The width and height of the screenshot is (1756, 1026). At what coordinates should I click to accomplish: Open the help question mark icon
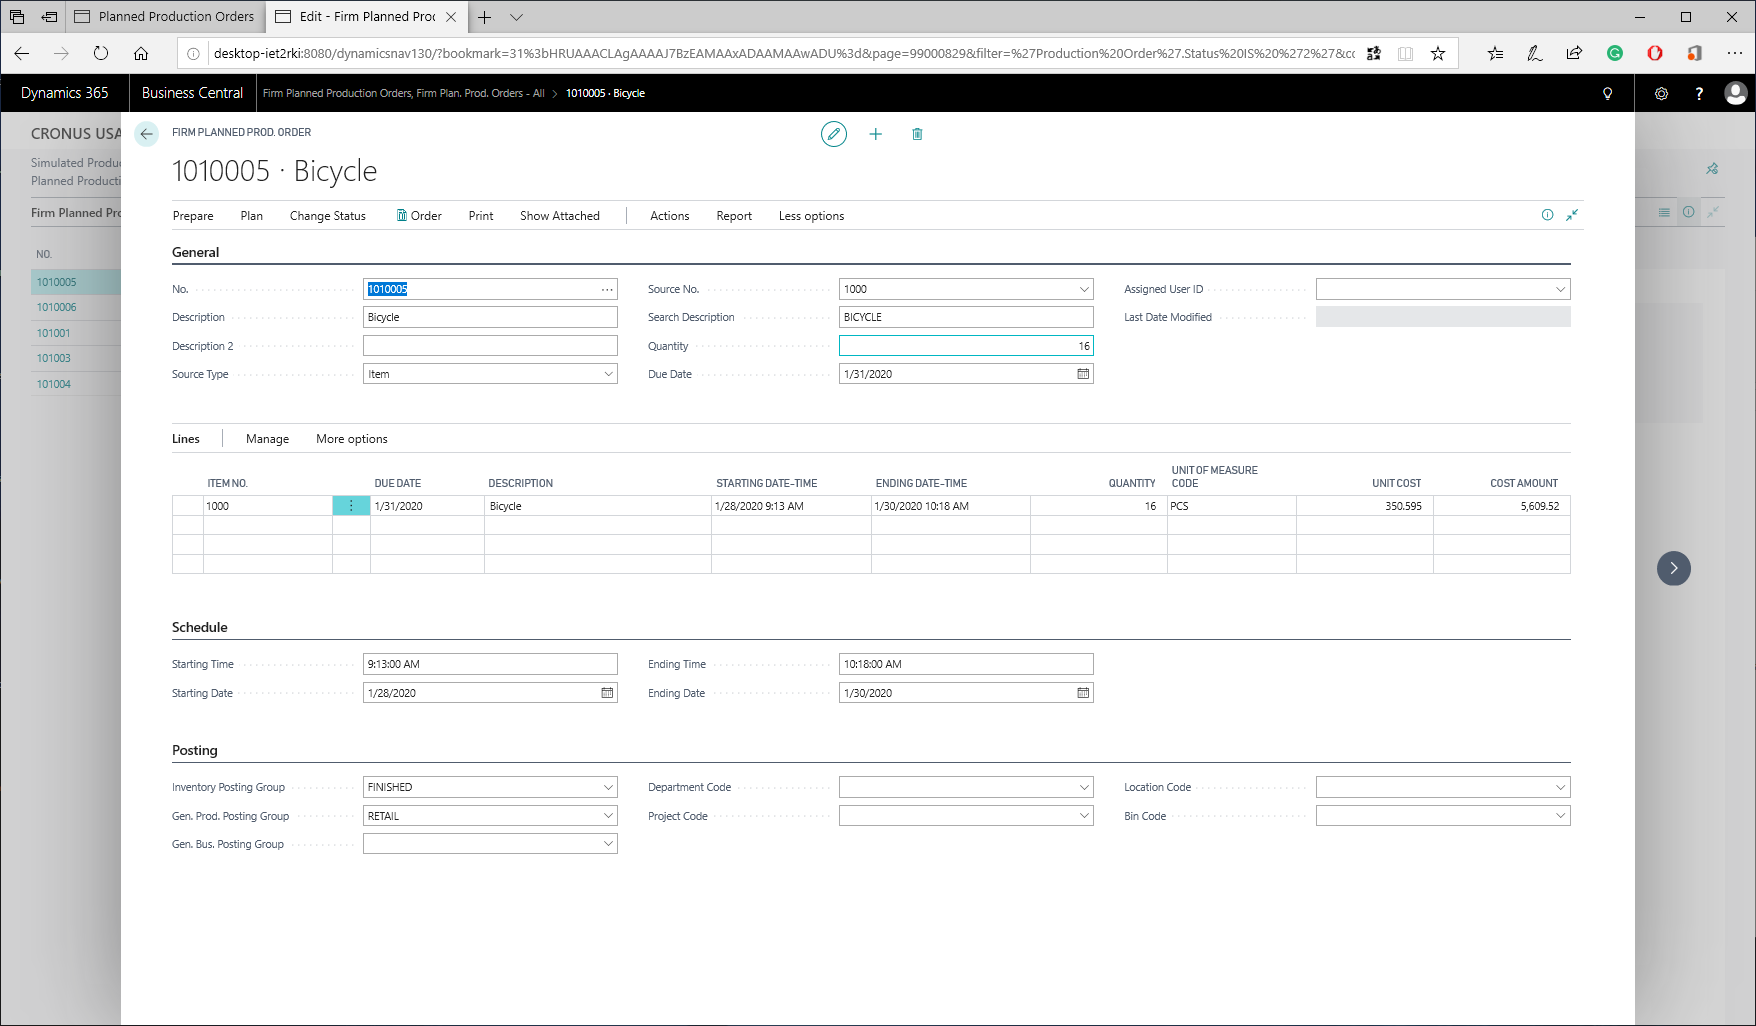pos(1699,93)
